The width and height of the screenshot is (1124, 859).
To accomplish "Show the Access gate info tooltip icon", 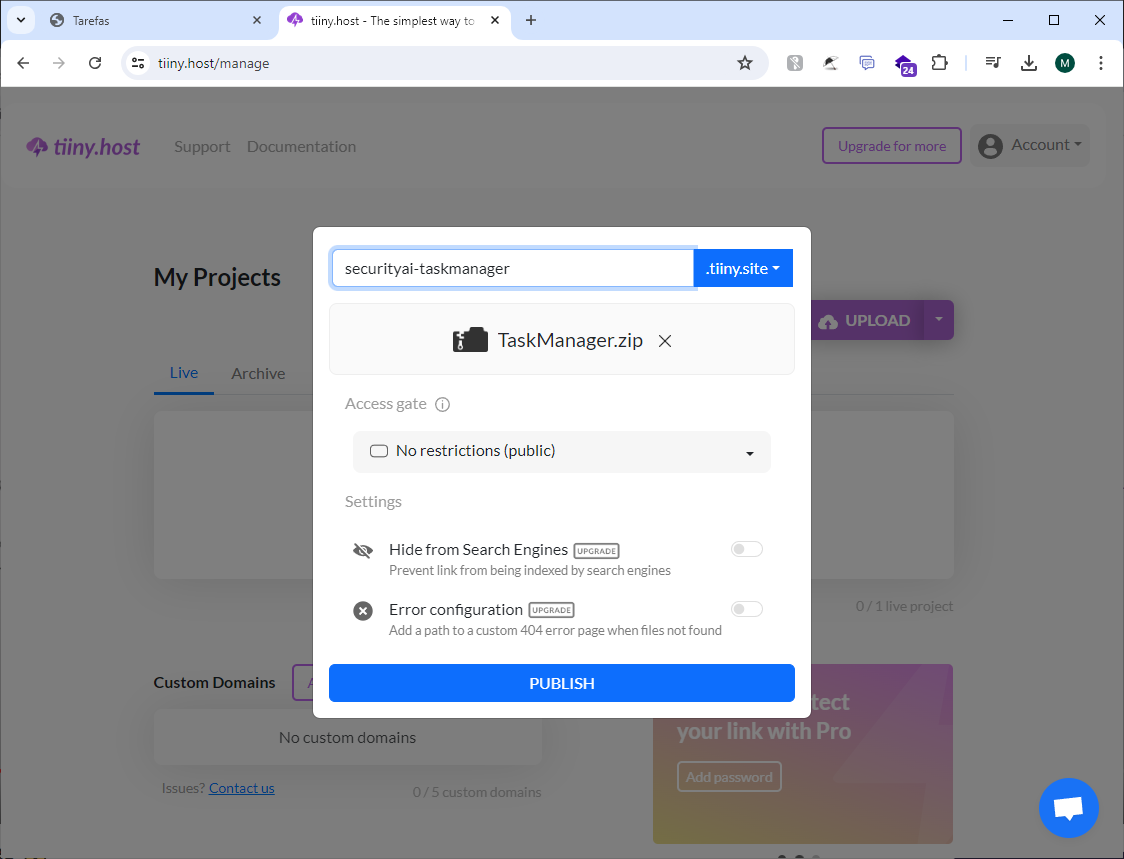I will click(443, 404).
